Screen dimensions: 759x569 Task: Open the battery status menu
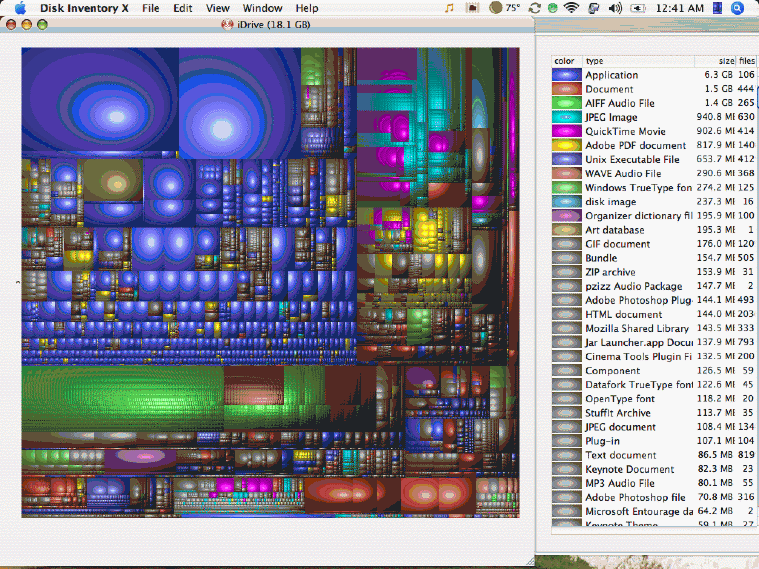coord(638,8)
